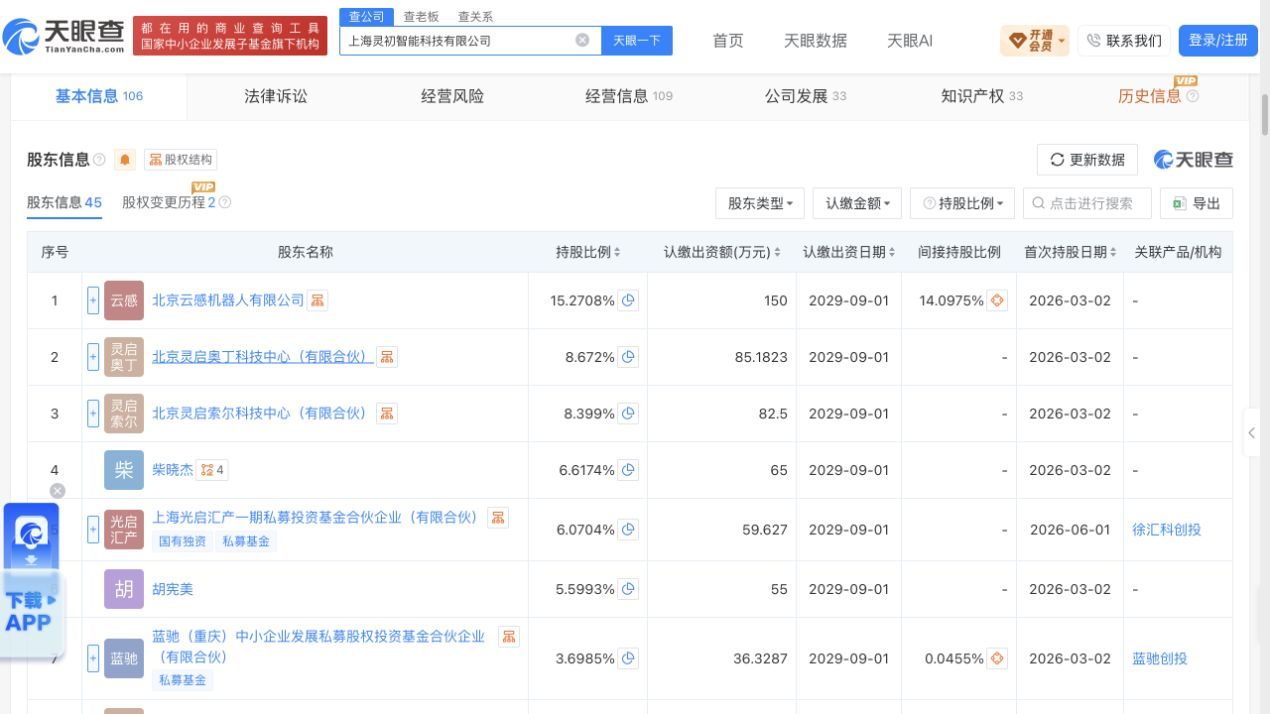Click history icon next to 5.5993%

point(628,589)
